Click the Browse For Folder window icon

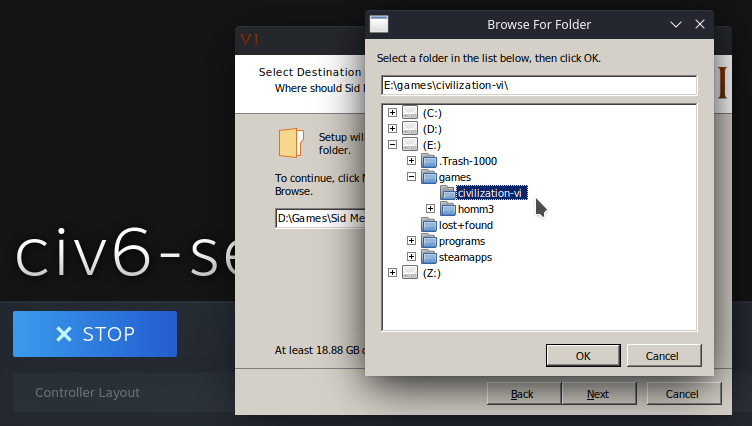coord(379,24)
